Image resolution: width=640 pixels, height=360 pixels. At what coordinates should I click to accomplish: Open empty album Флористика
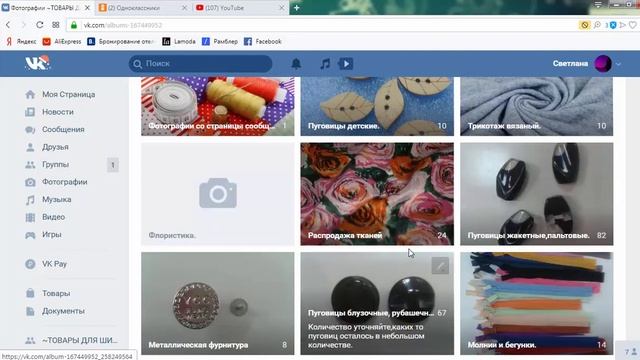point(218,194)
